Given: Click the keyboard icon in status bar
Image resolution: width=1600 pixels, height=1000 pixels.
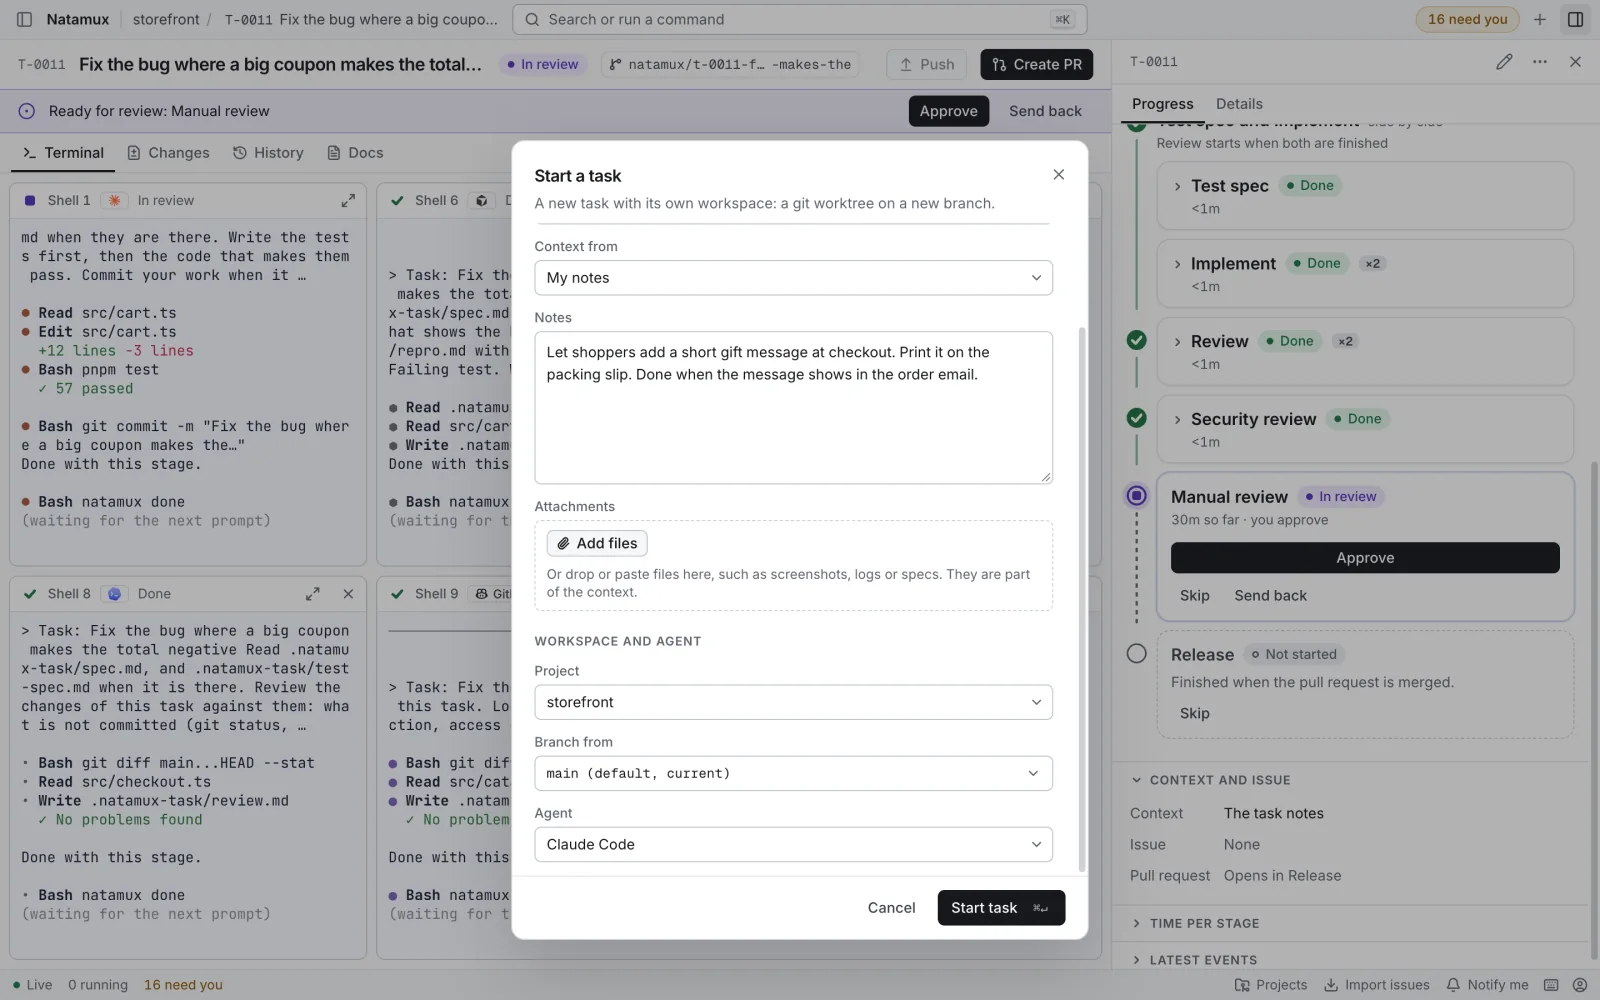Looking at the screenshot, I should pos(1551,985).
